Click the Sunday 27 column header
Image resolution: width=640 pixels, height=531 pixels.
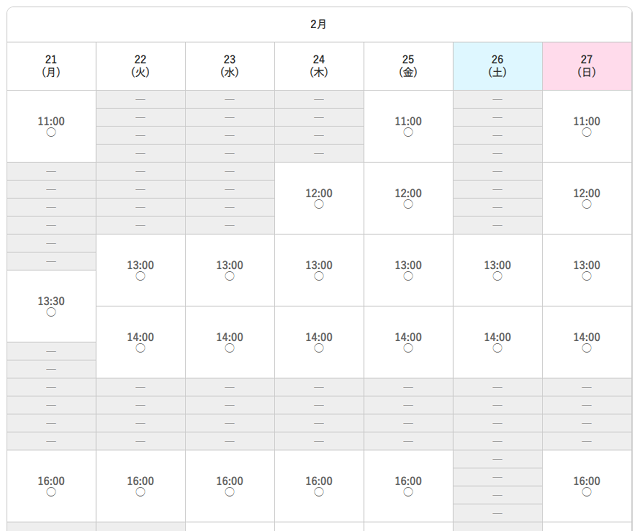click(x=587, y=66)
